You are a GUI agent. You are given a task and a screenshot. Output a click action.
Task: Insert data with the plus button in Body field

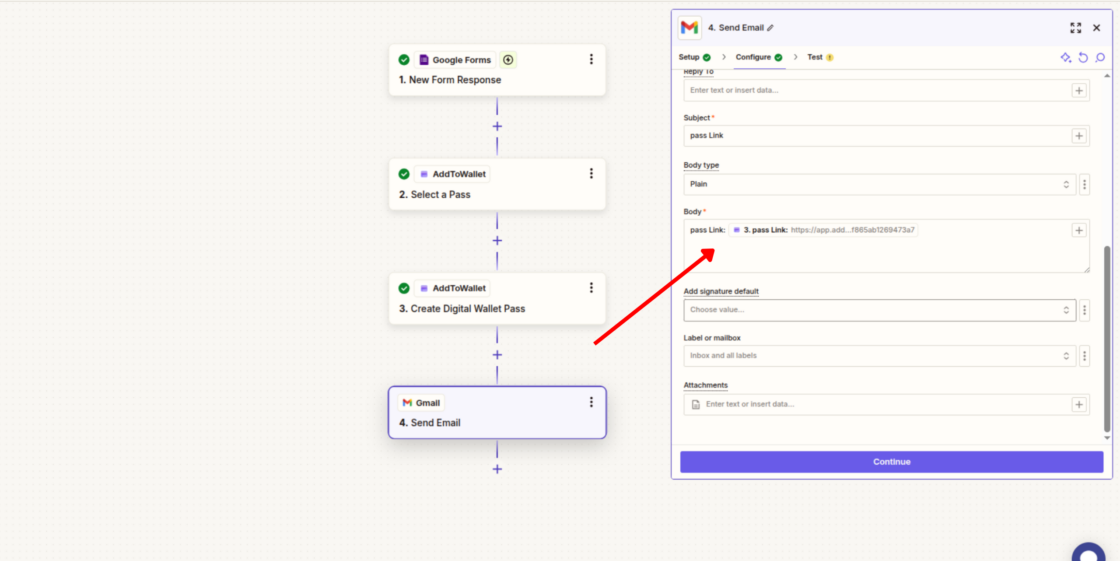(1079, 230)
